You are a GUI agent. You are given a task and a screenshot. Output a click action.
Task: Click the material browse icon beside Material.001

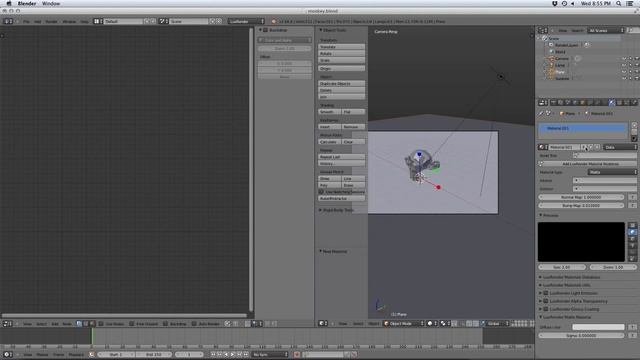point(543,147)
